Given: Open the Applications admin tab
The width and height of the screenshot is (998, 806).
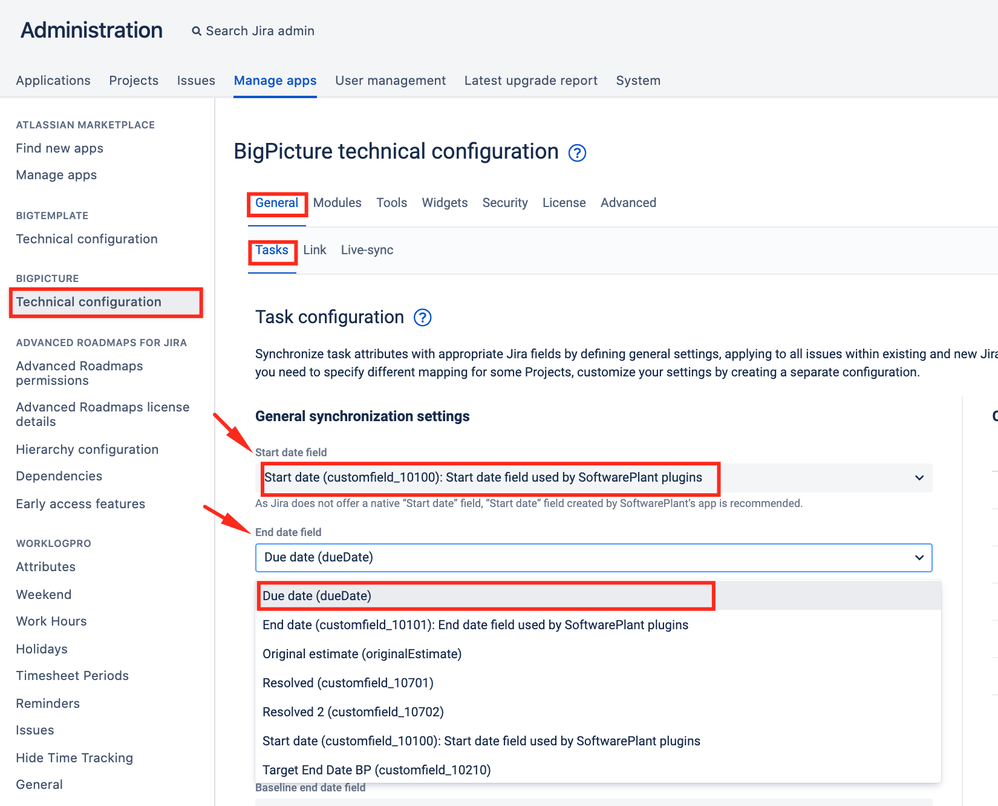Looking at the screenshot, I should [53, 80].
